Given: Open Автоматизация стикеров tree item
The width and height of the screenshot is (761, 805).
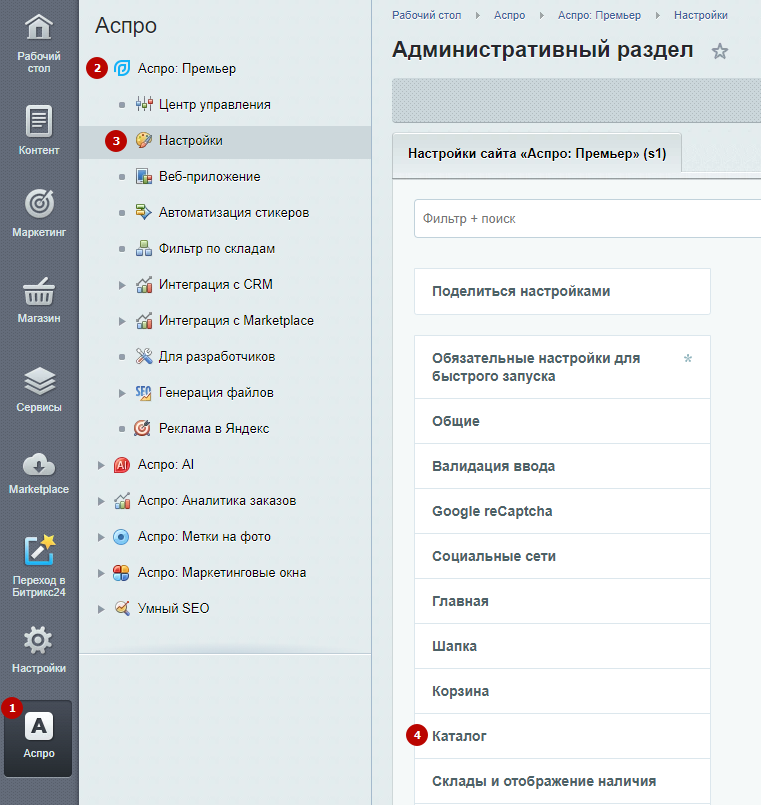Looking at the screenshot, I should coord(234,213).
